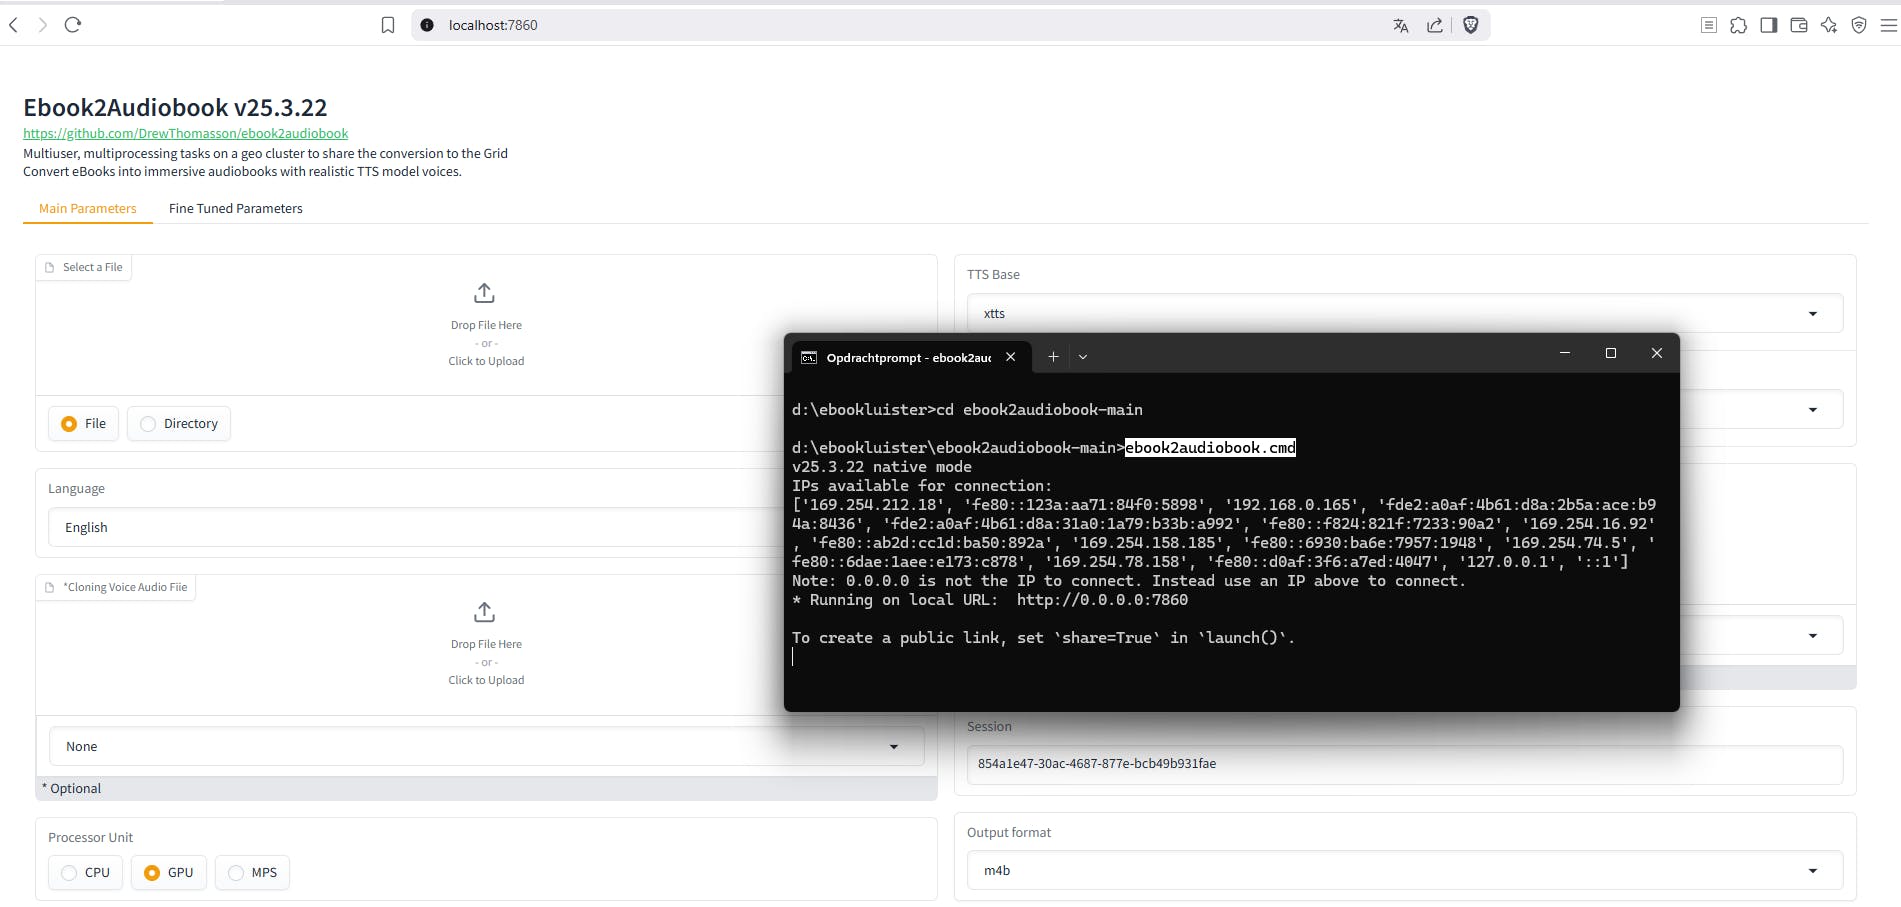Switch to the Main Parameters tab
Viewport: 1901px width, 907px height.
tap(88, 209)
